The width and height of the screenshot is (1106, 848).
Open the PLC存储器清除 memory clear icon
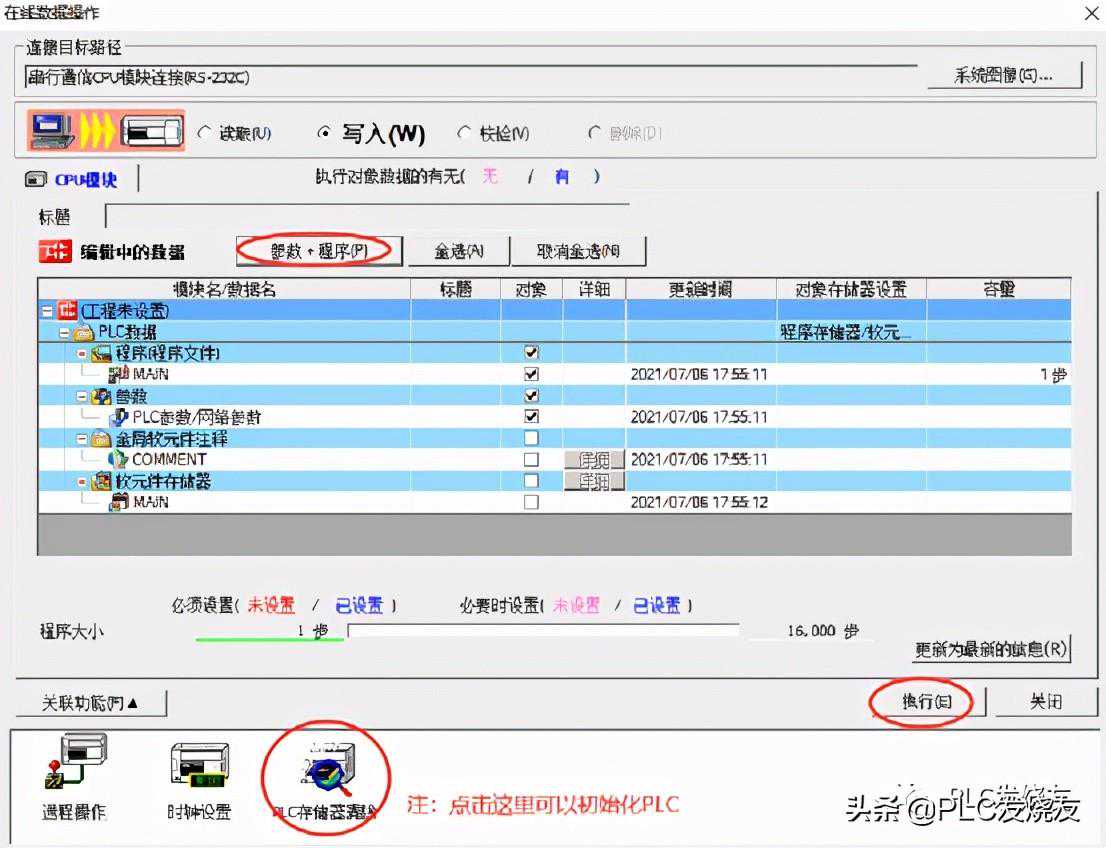(324, 770)
